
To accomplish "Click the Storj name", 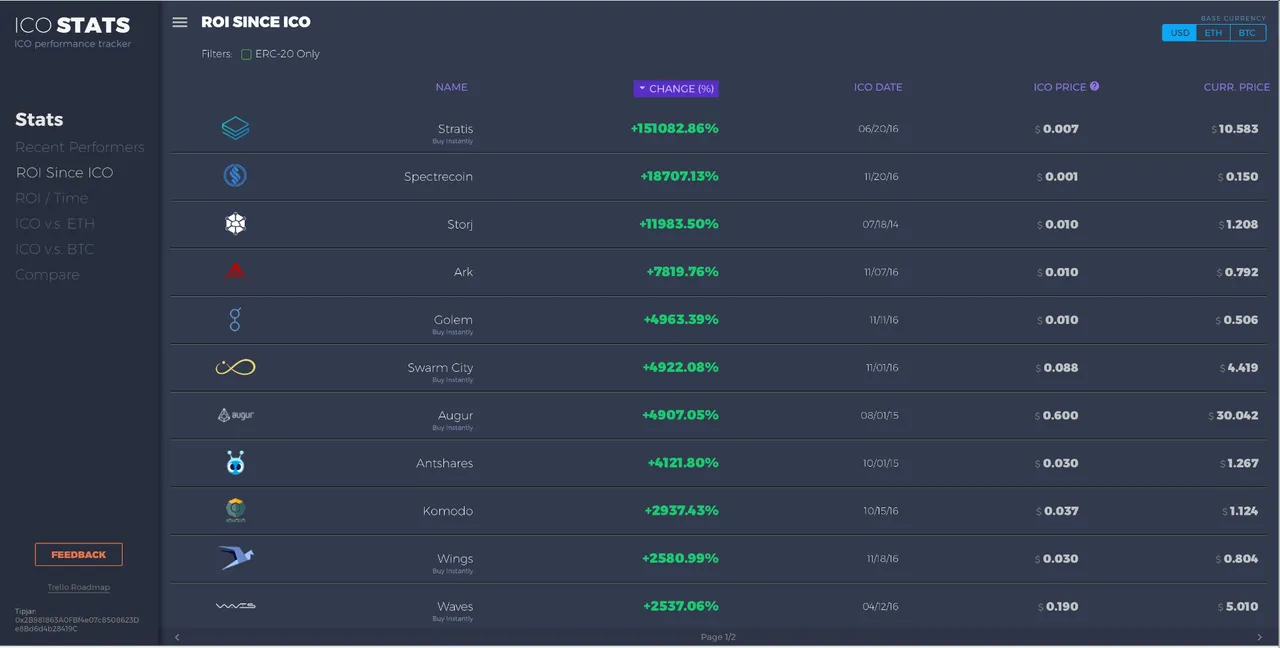I will 460,224.
